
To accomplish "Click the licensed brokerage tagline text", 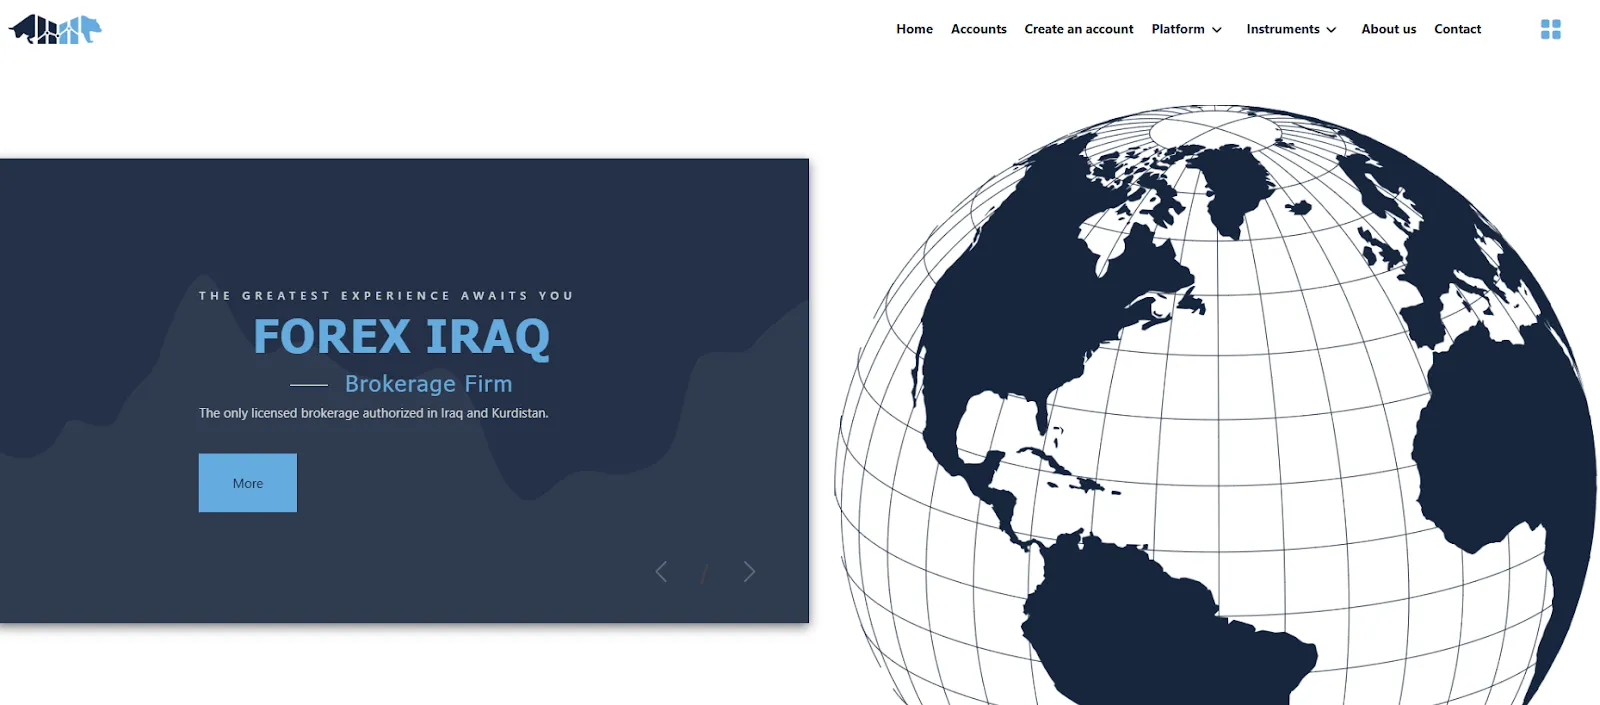I will pos(373,413).
